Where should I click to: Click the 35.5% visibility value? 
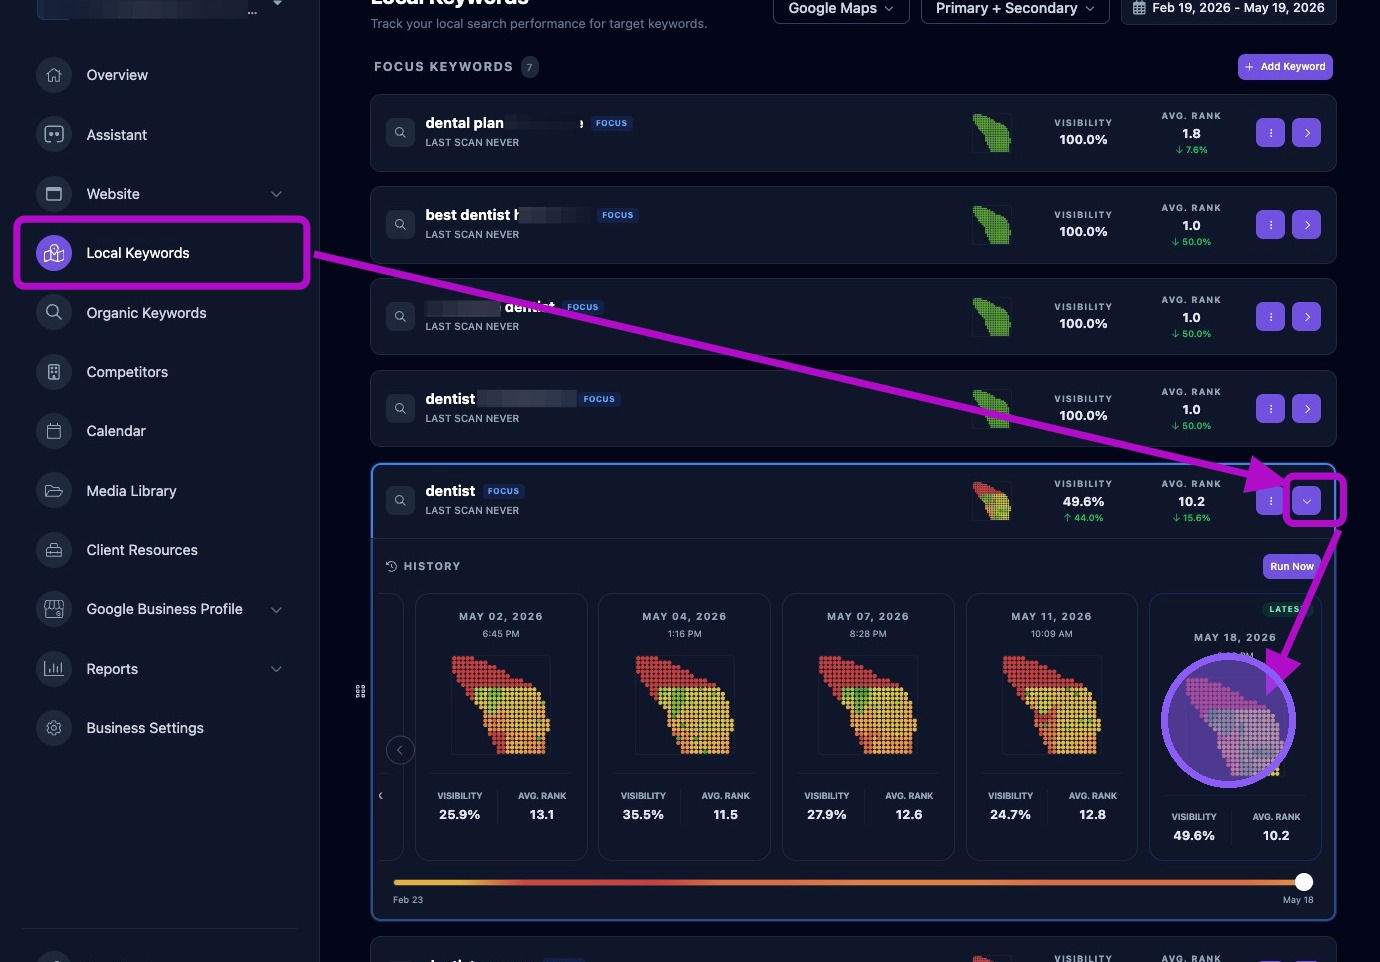point(643,815)
